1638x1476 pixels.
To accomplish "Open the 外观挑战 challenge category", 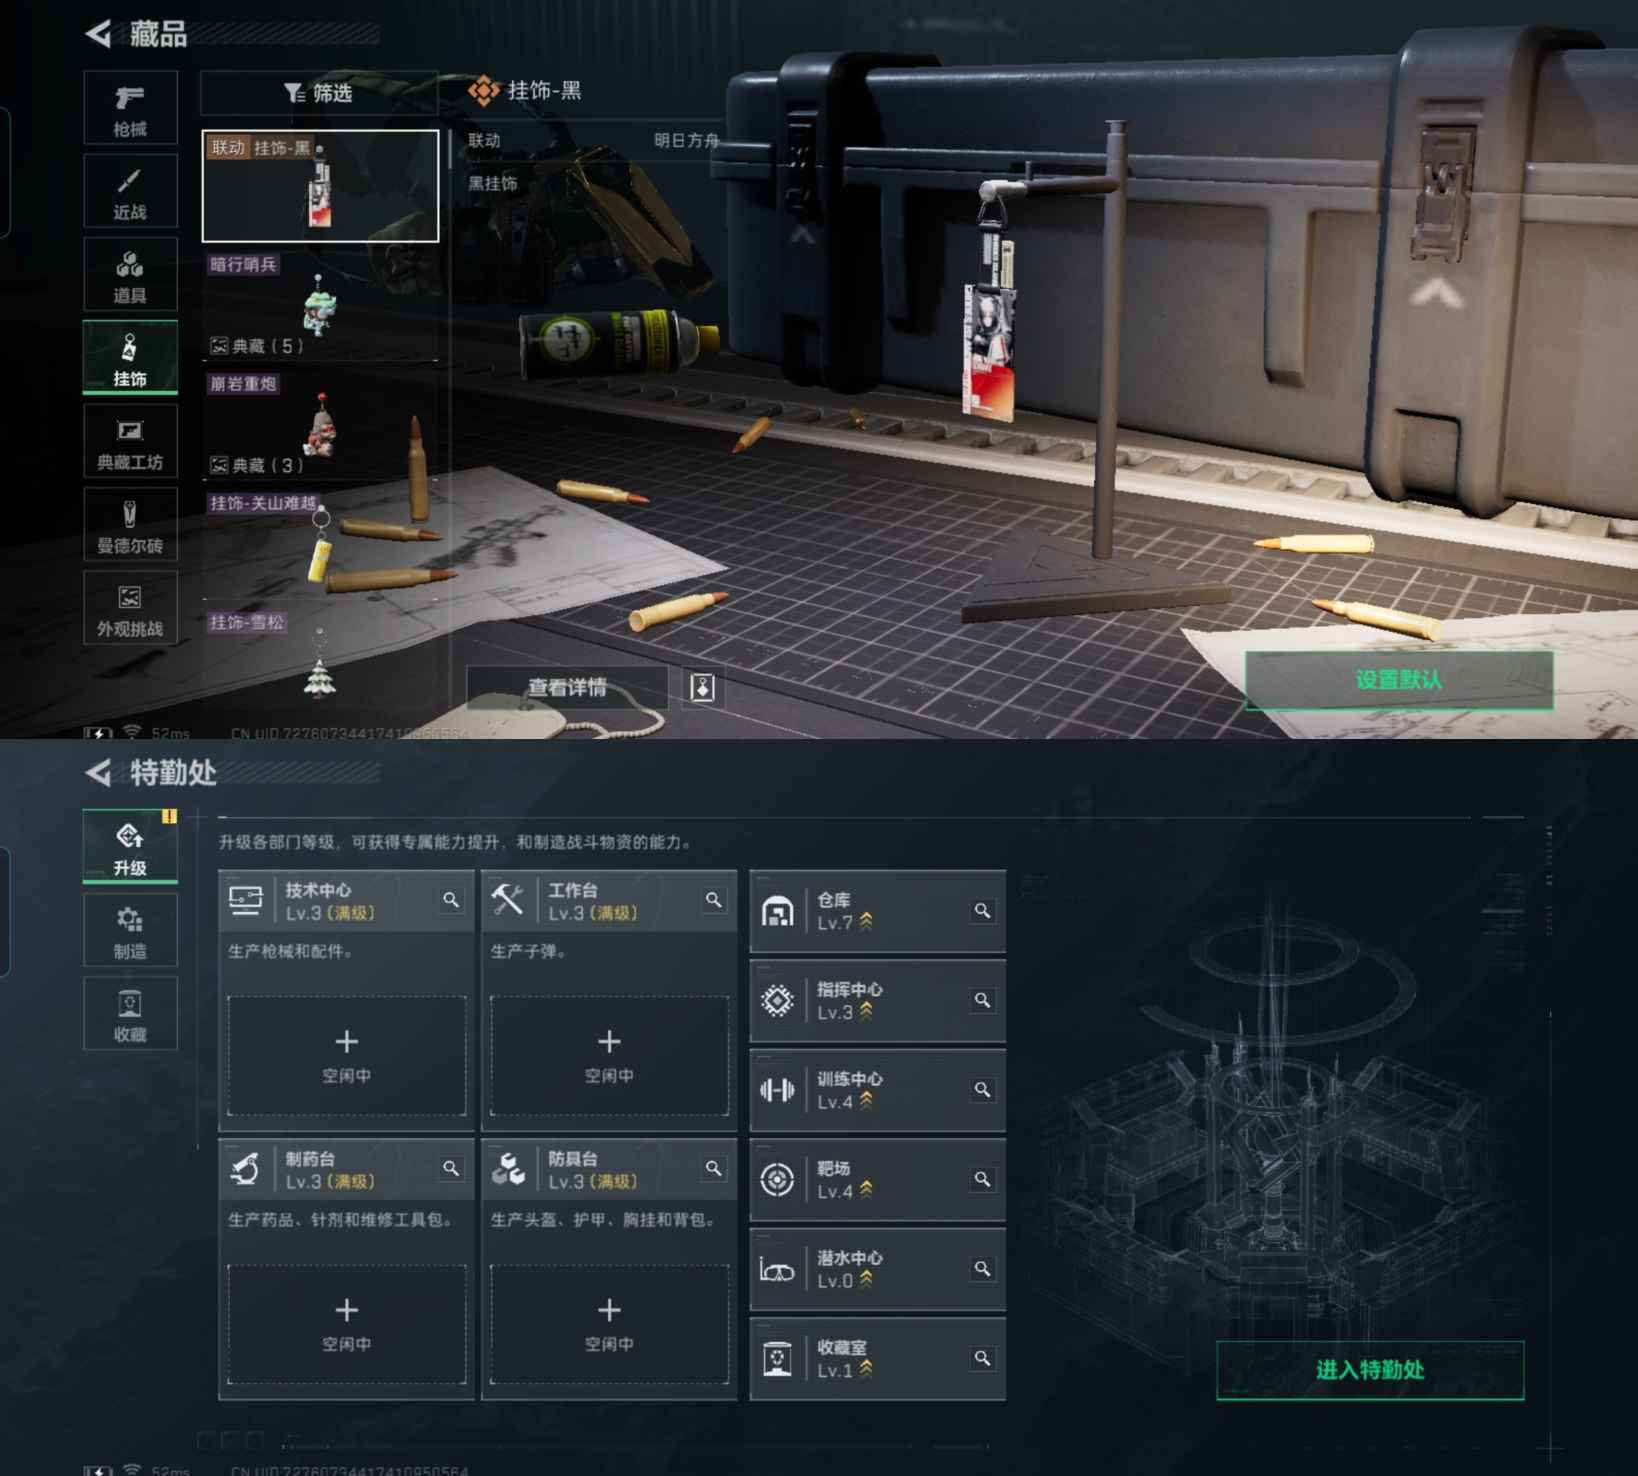I will [130, 609].
